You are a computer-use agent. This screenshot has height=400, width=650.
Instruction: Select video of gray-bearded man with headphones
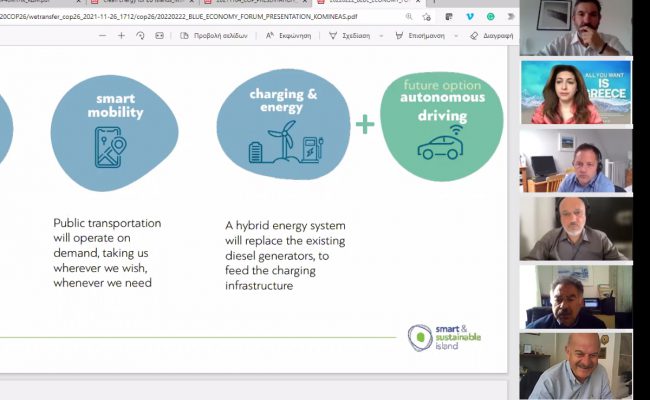pos(576,229)
